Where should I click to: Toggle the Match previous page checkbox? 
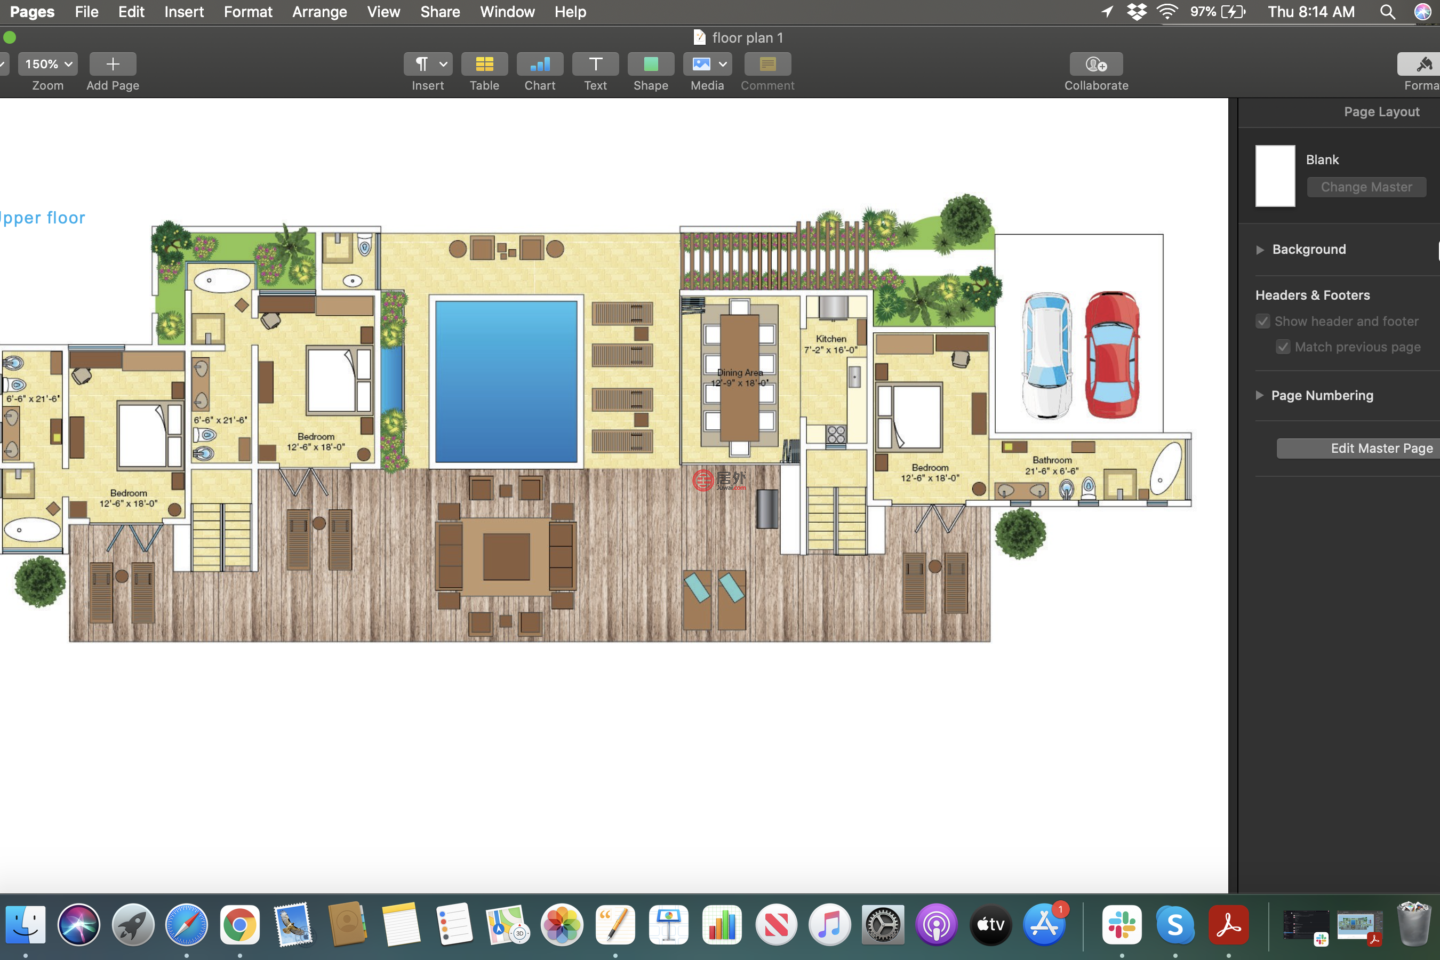click(1283, 347)
